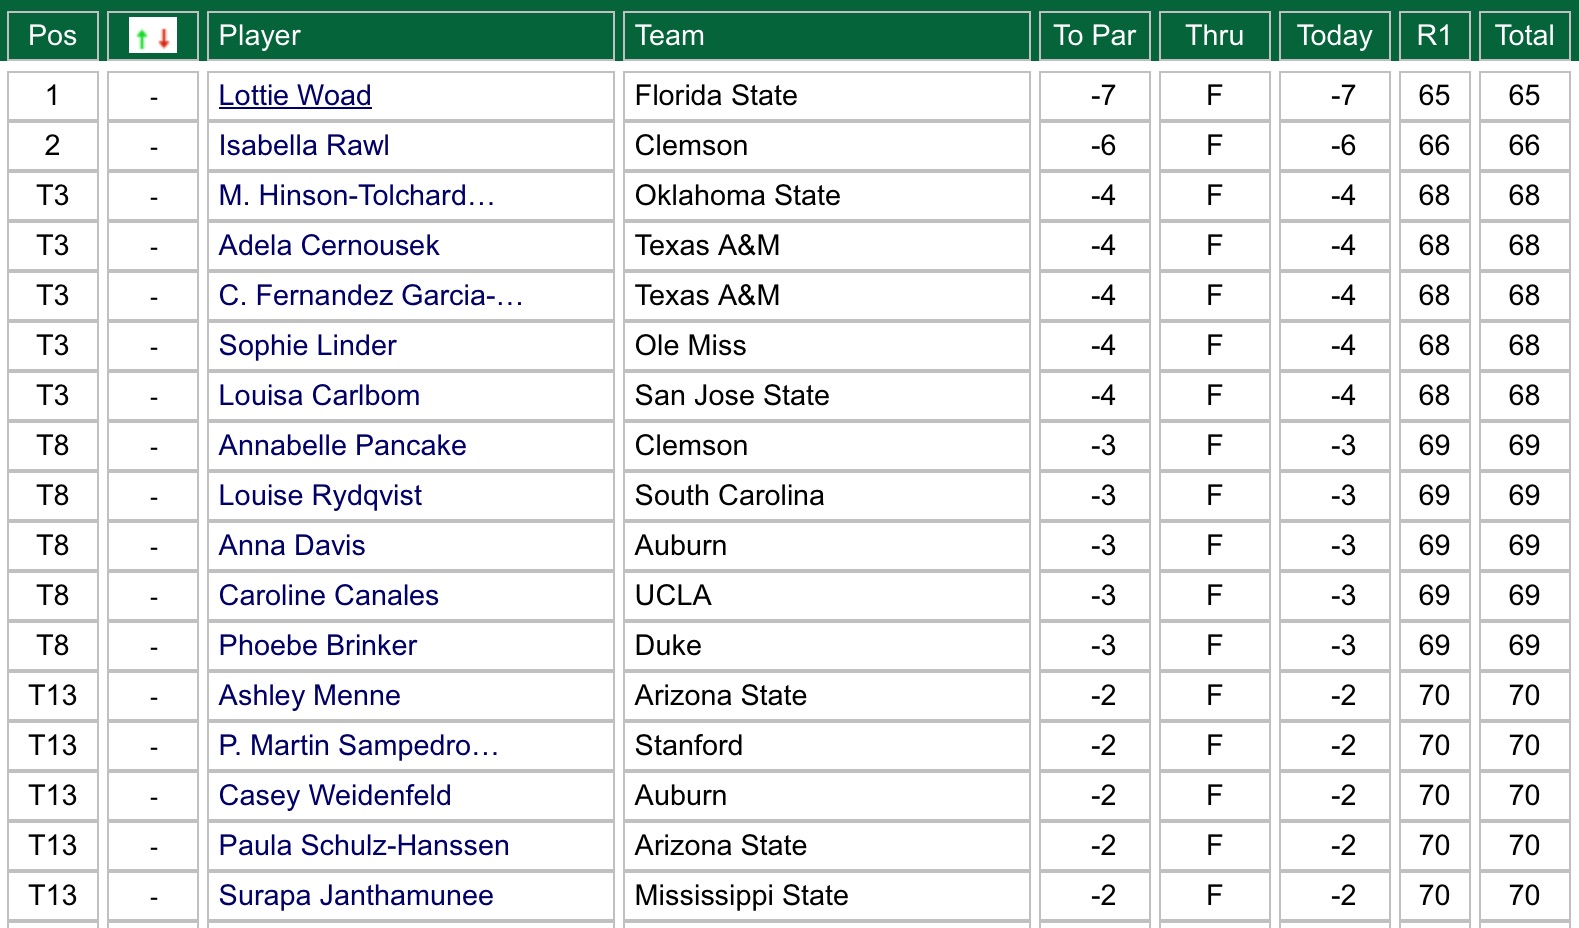Open Louisa Carlbom's scorecard link
The image size is (1579, 928).
[319, 396]
